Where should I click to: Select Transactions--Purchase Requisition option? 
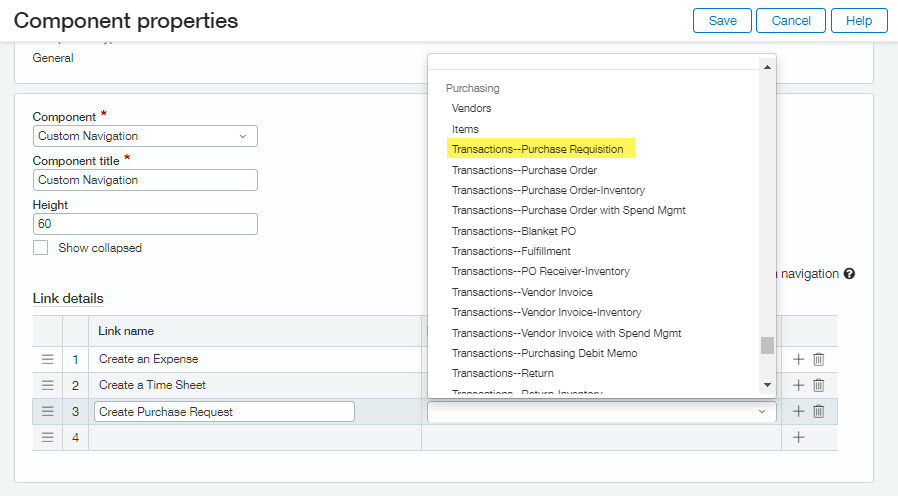click(537, 149)
